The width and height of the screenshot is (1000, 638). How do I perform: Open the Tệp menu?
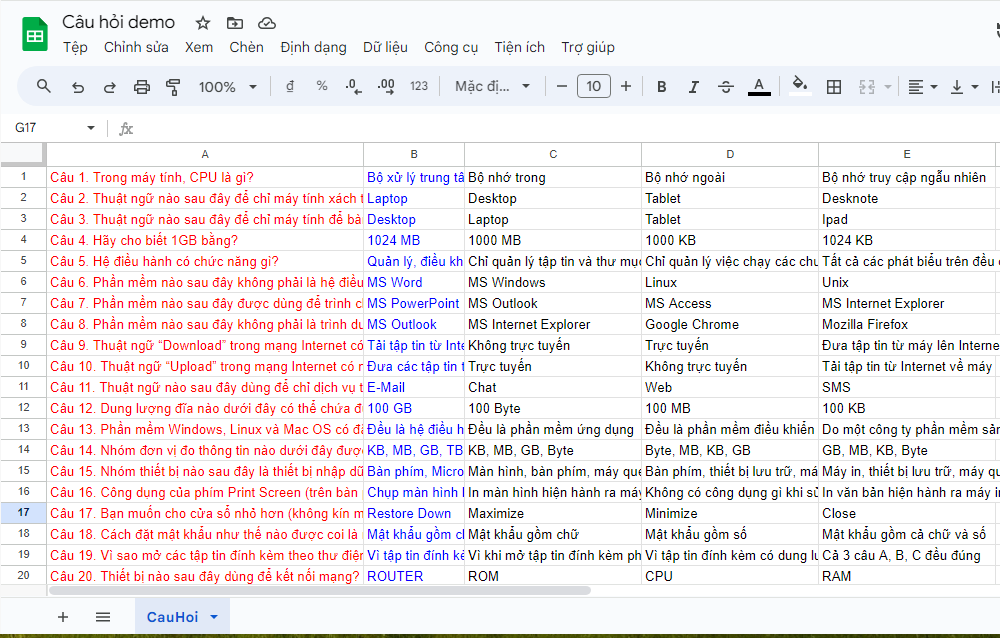[75, 48]
